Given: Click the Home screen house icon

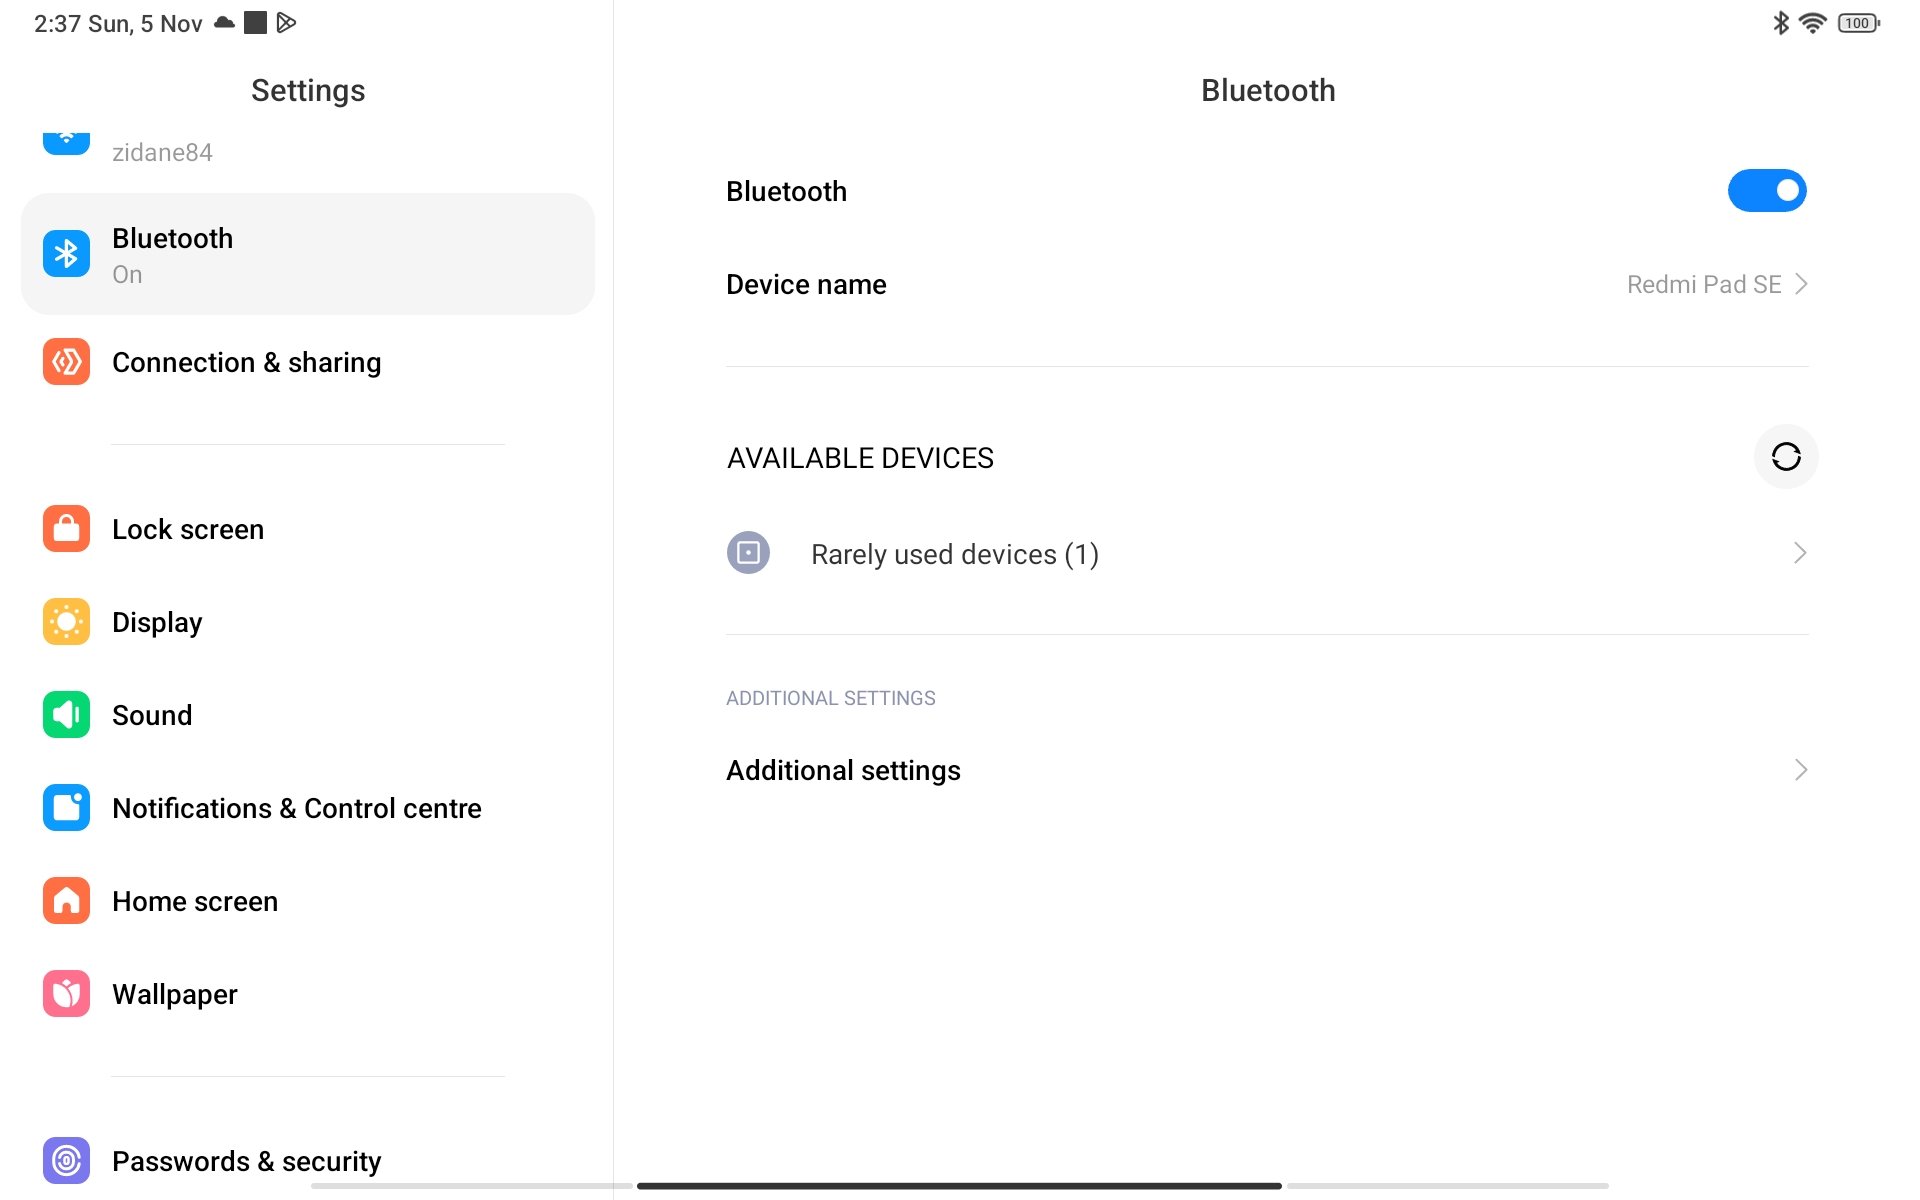Looking at the screenshot, I should coord(66,901).
